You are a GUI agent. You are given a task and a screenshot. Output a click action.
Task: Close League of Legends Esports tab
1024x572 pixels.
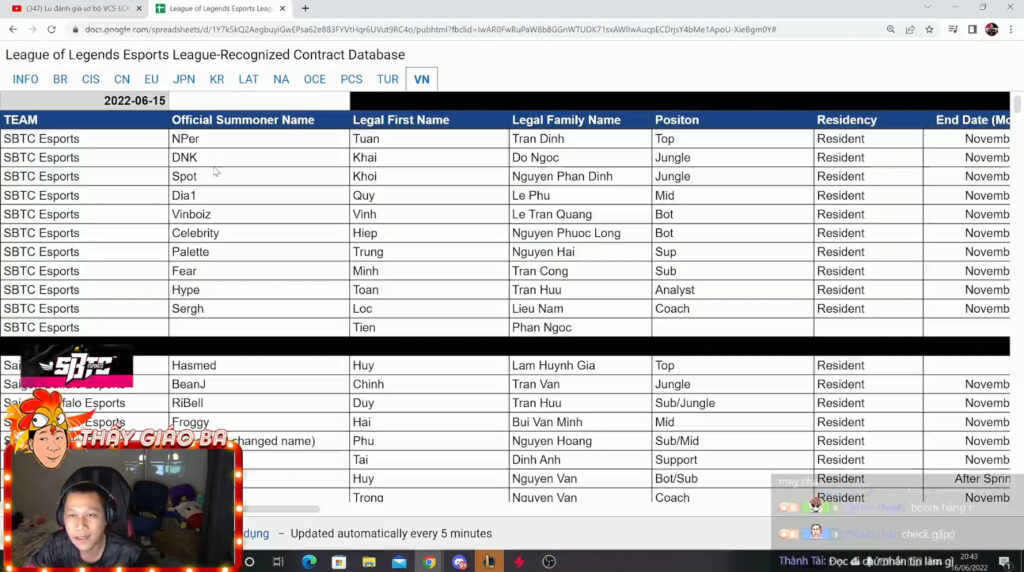click(x=282, y=8)
